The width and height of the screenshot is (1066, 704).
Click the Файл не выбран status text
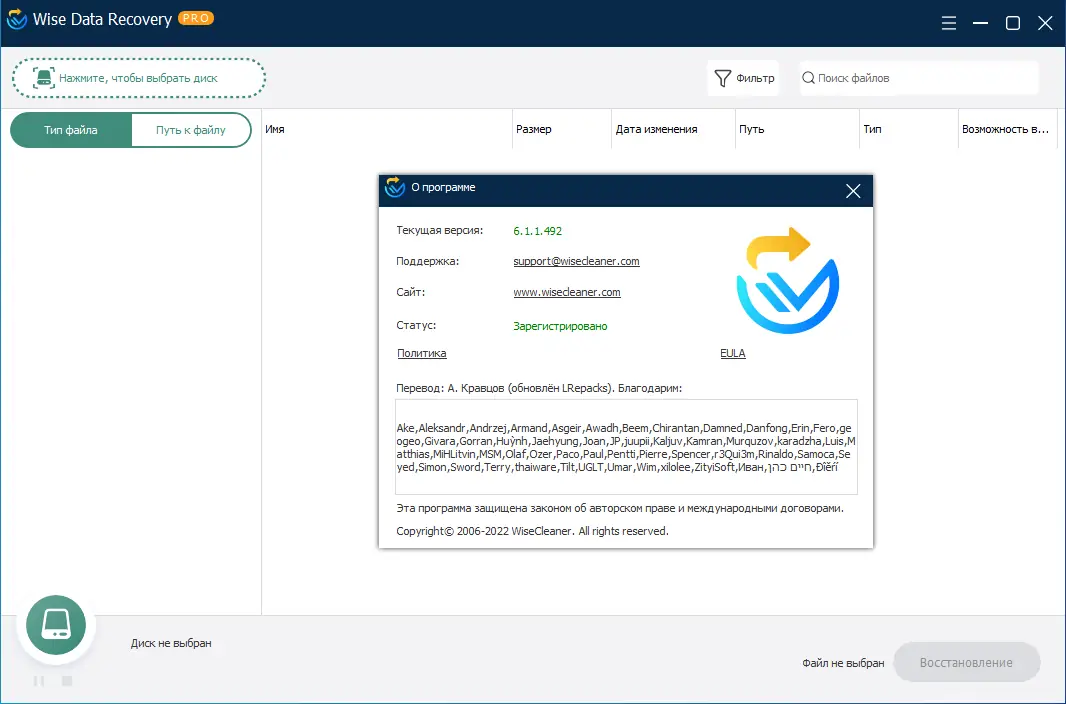843,663
